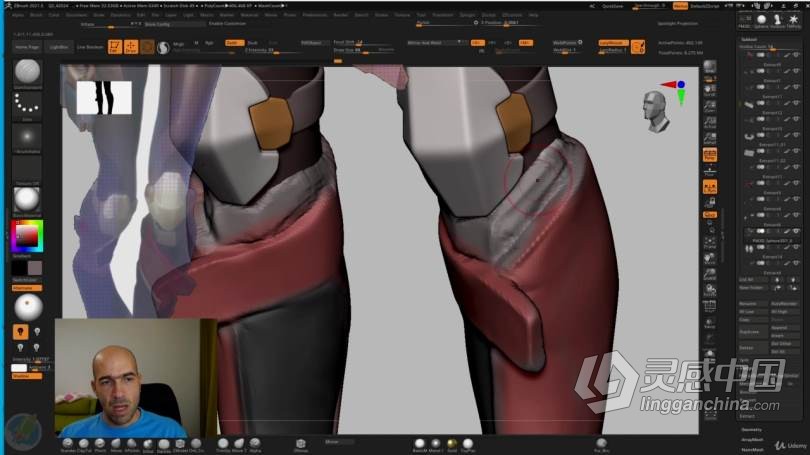Viewport: 810px width, 455px height.
Task: Expand the ArrayMesh section
Action: (752, 440)
